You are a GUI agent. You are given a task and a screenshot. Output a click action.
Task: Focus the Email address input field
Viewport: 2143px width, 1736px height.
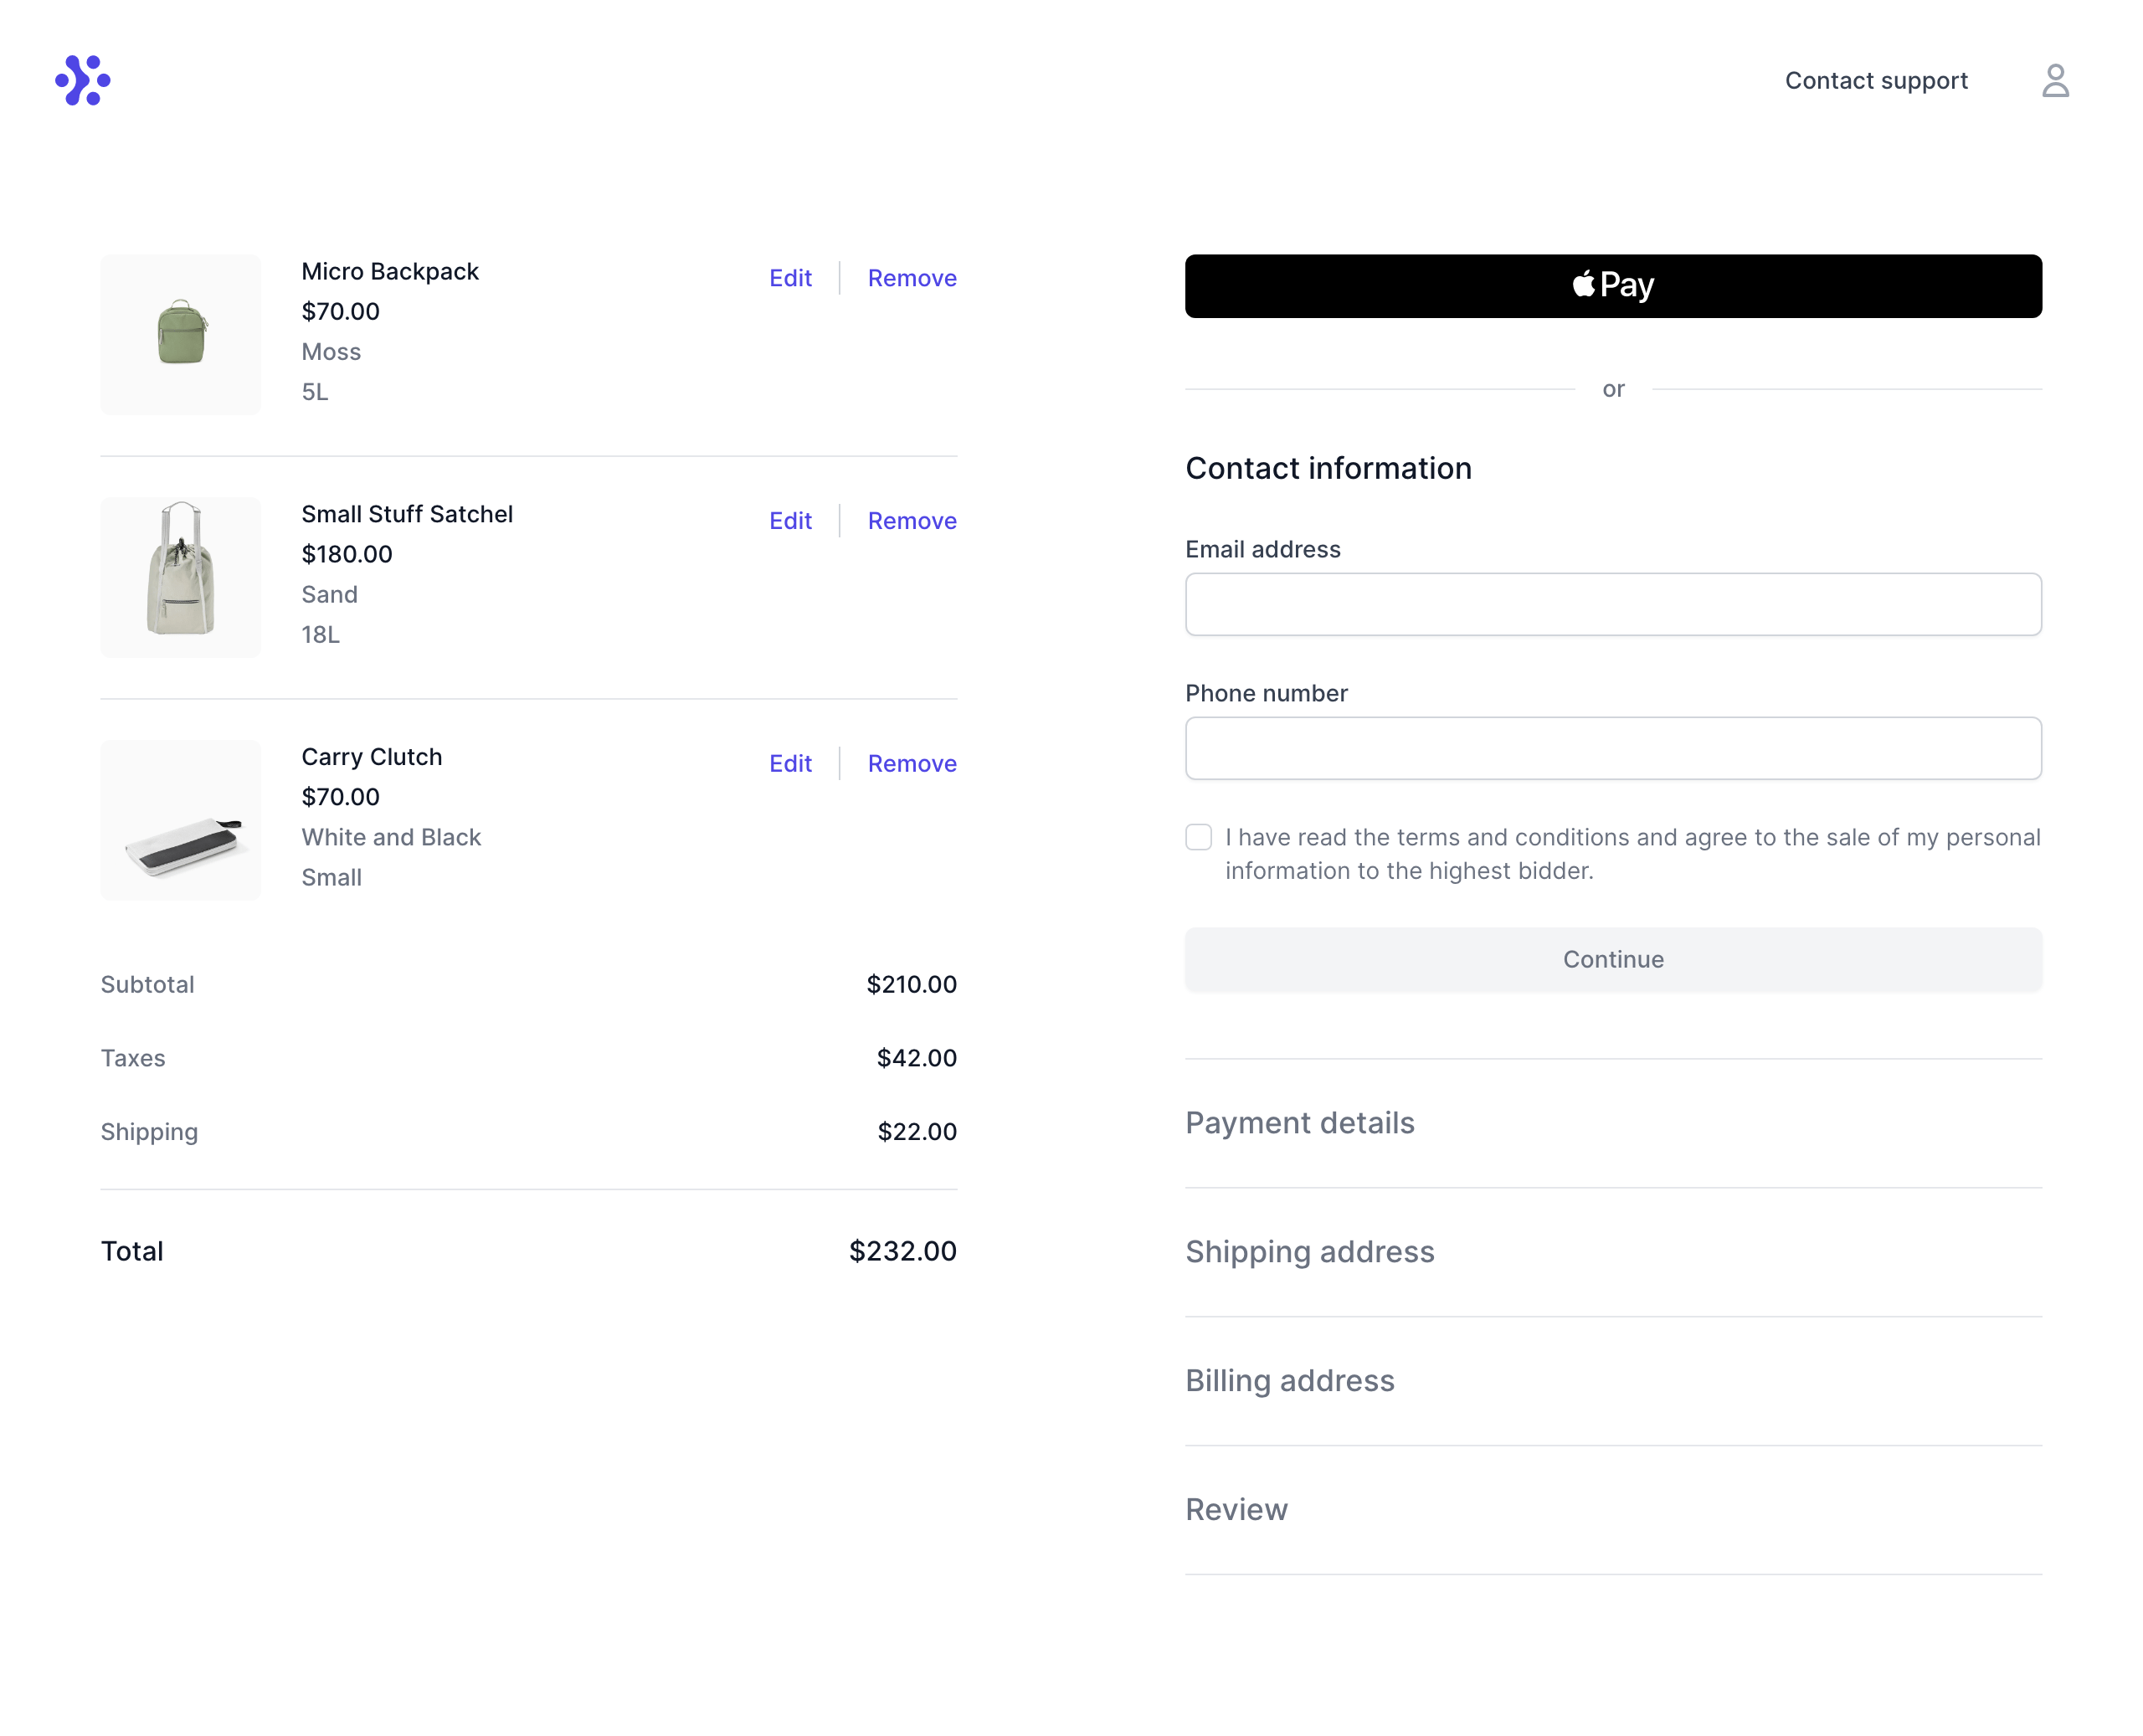1612,604
